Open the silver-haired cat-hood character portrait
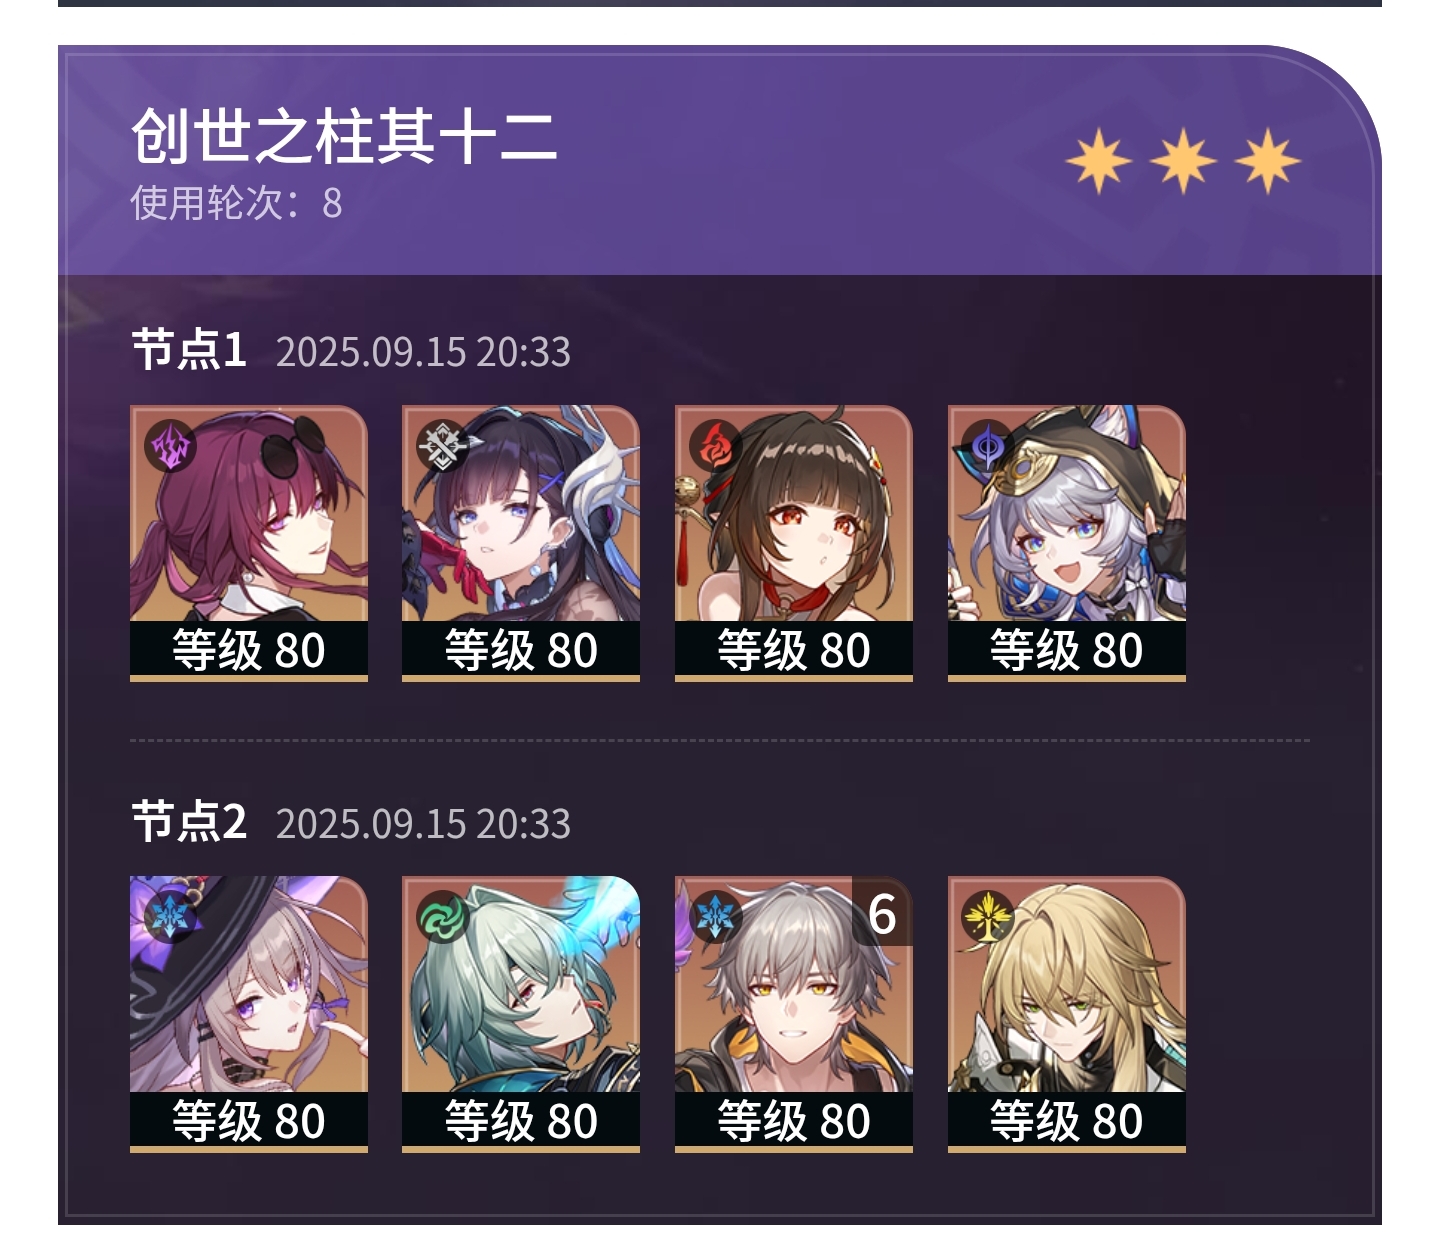This screenshot has width=1440, height=1236. pyautogui.click(x=1067, y=543)
